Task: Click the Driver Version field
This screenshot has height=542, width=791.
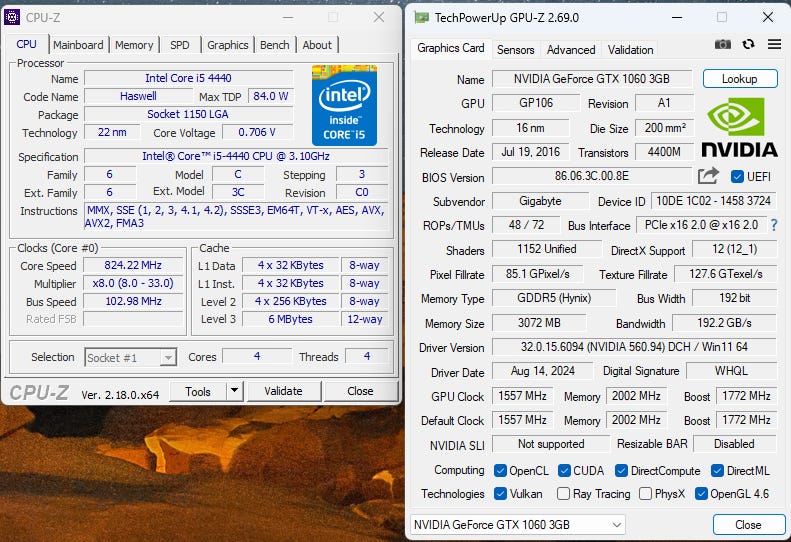Action: pyautogui.click(x=634, y=347)
